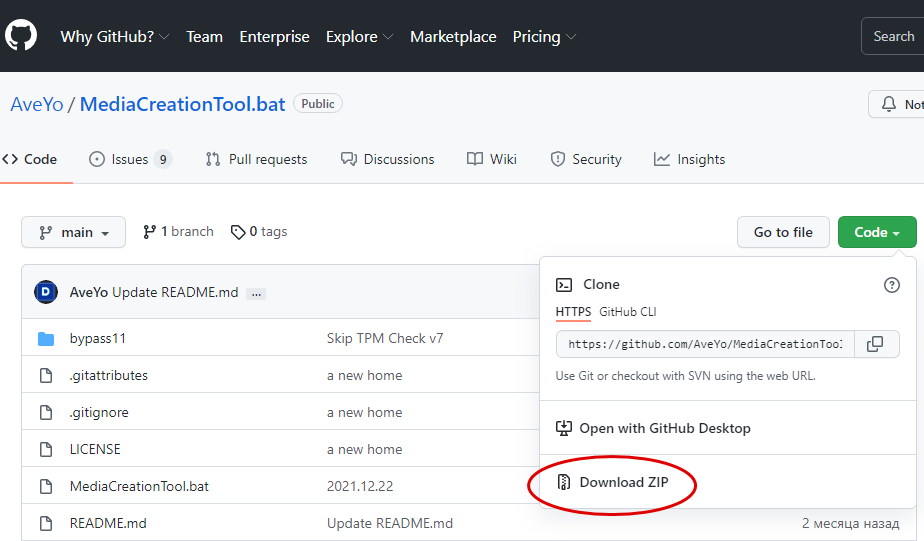Expand the Why GitHub? menu
The width and height of the screenshot is (924, 541).
pyautogui.click(x=114, y=37)
